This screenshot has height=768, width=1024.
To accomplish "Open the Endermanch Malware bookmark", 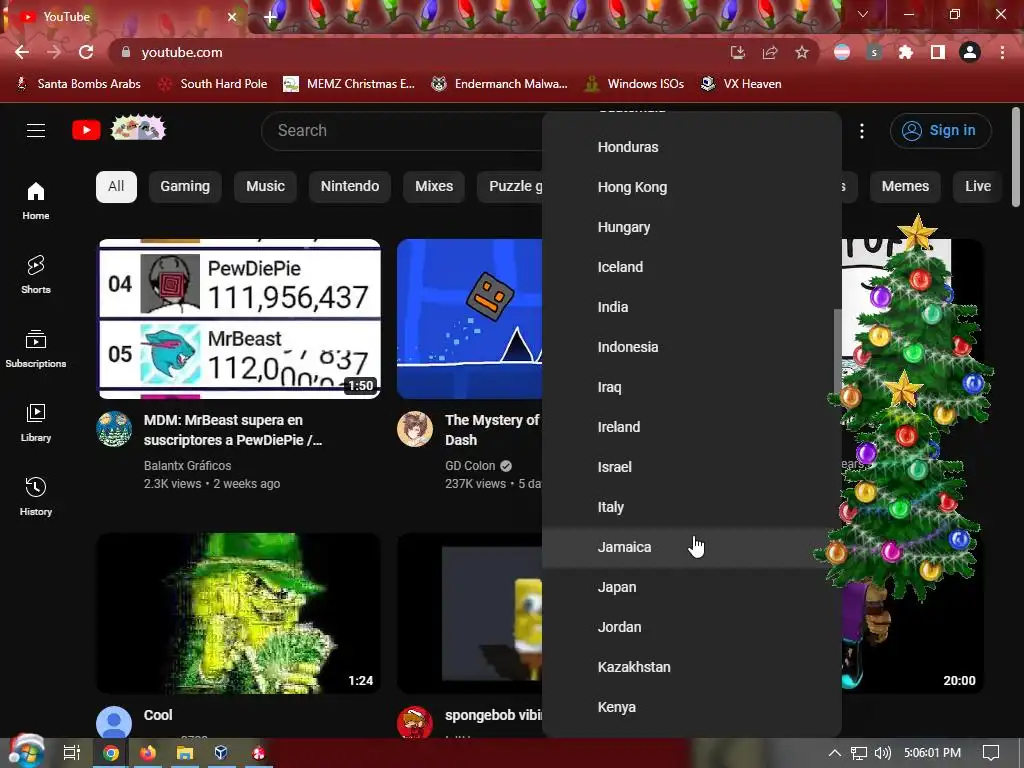I will point(500,84).
